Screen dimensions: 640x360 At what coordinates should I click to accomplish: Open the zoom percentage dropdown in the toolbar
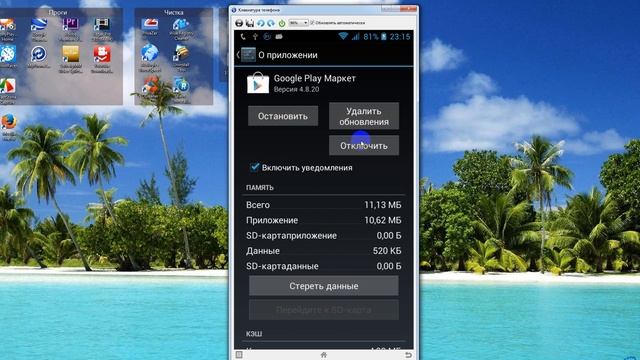click(298, 23)
